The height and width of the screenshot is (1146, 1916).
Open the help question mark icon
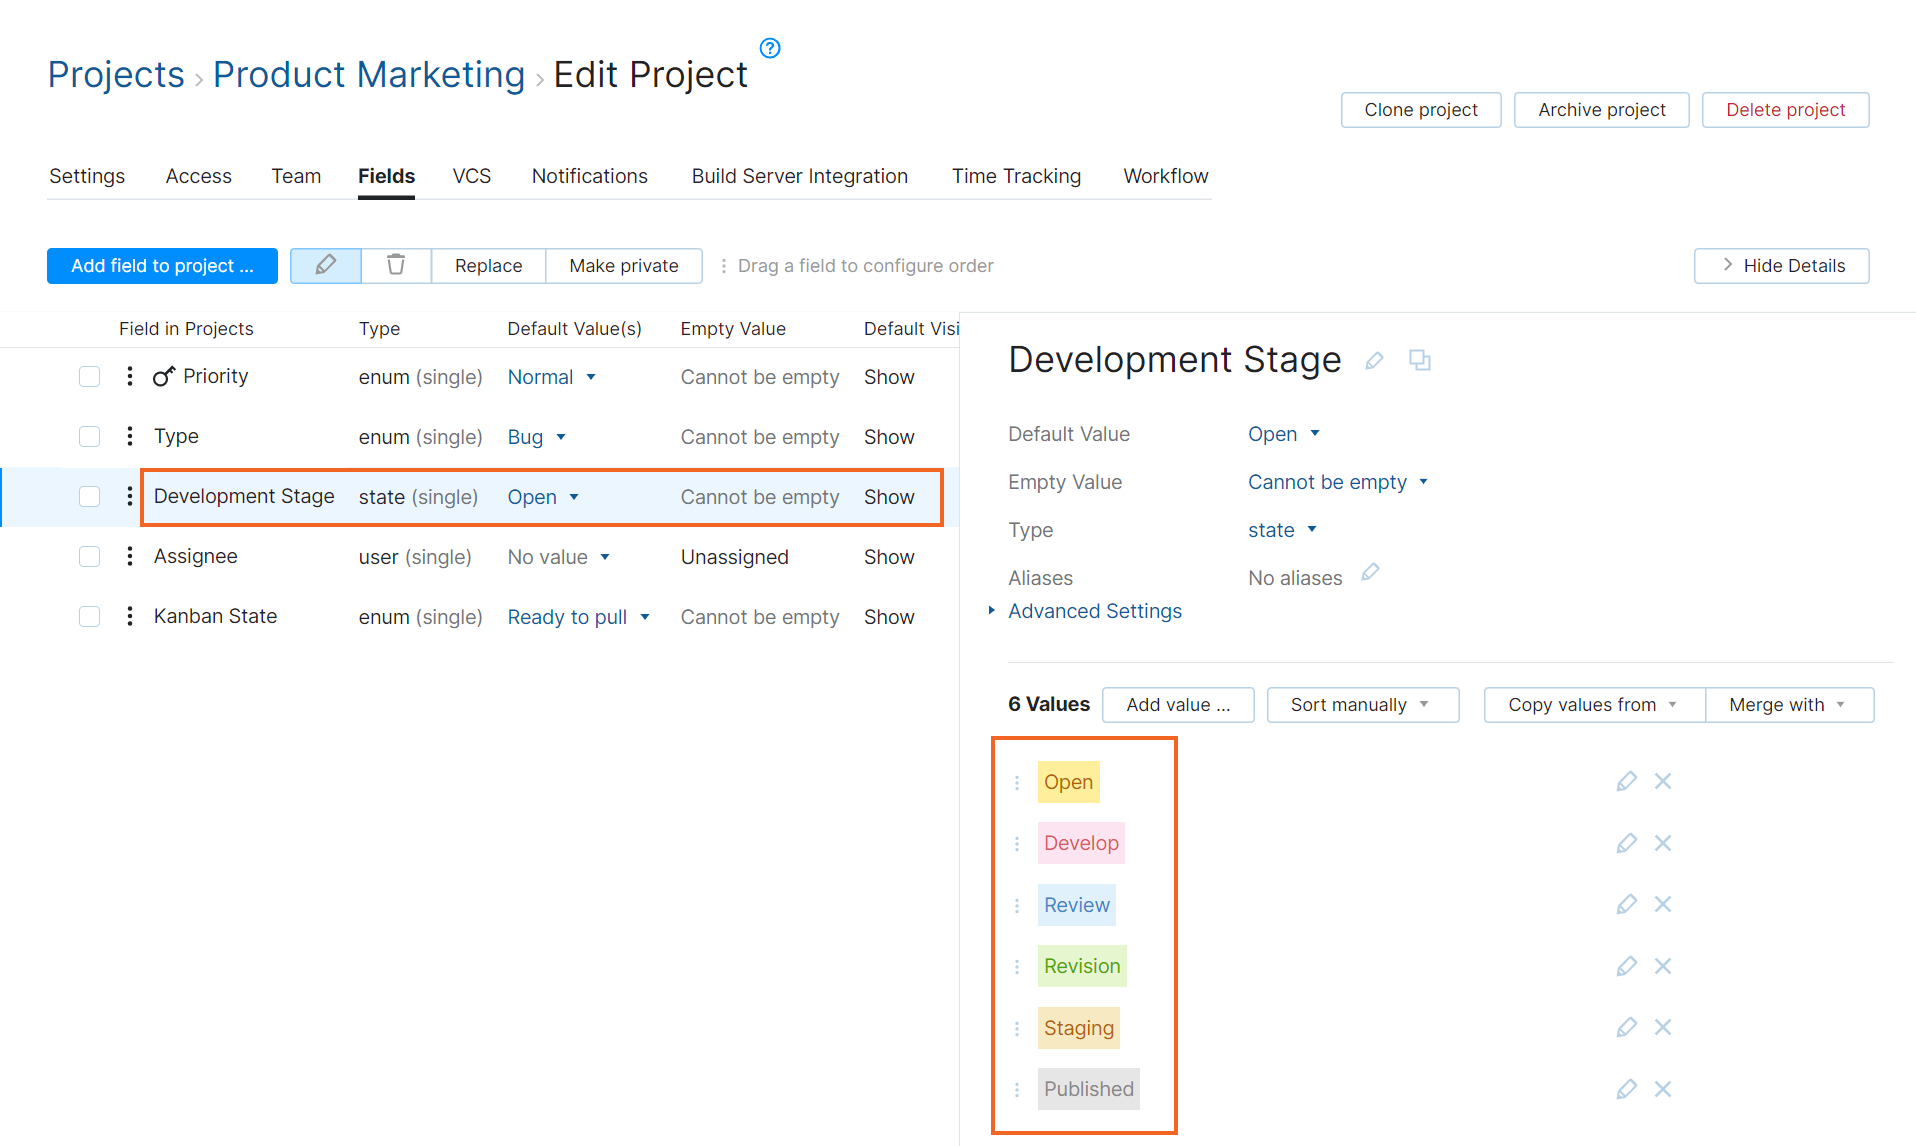click(769, 48)
